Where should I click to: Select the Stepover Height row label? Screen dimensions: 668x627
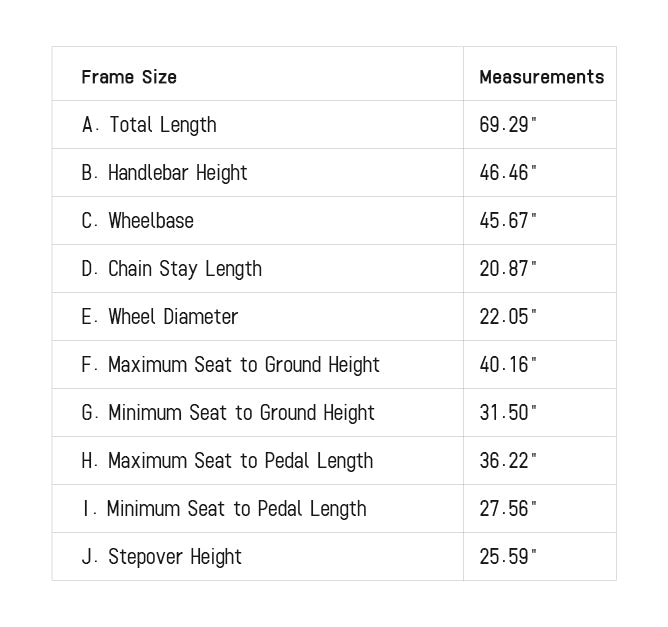[162, 557]
